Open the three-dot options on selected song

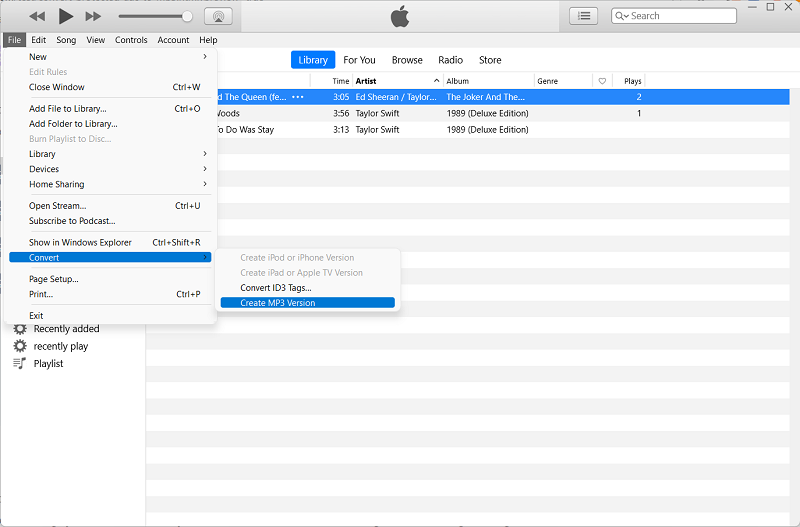[298, 97]
